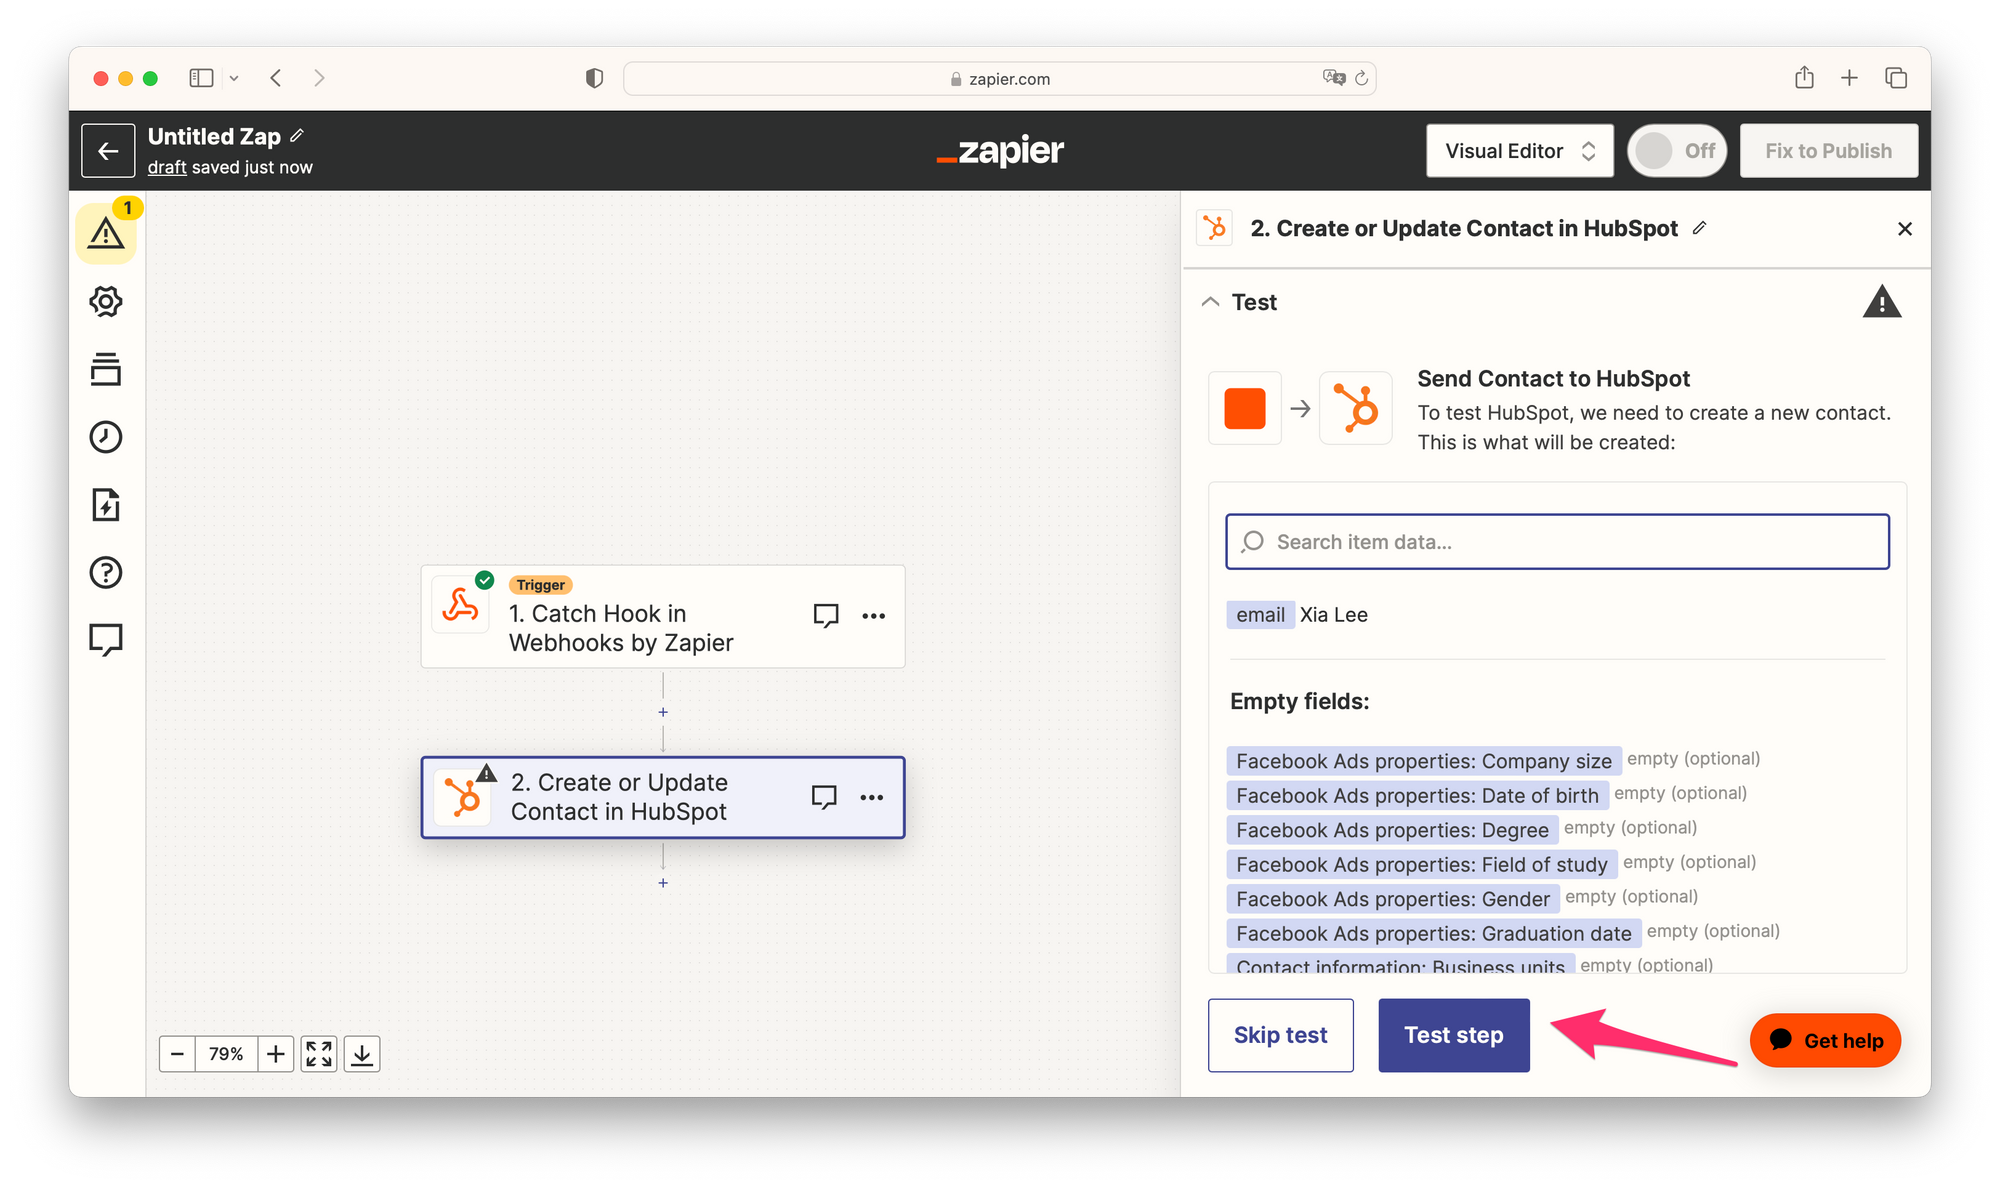Click the Safari address bar zapier.com
This screenshot has width=2000, height=1188.
[x=1000, y=79]
